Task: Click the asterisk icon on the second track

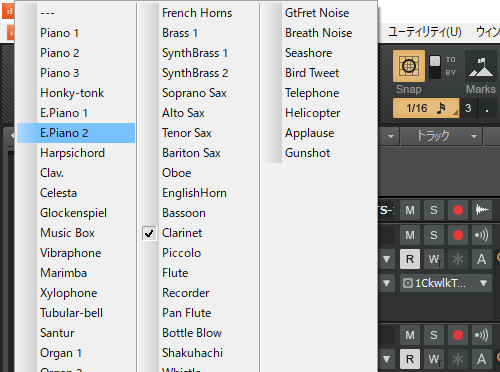Action: (x=458, y=259)
